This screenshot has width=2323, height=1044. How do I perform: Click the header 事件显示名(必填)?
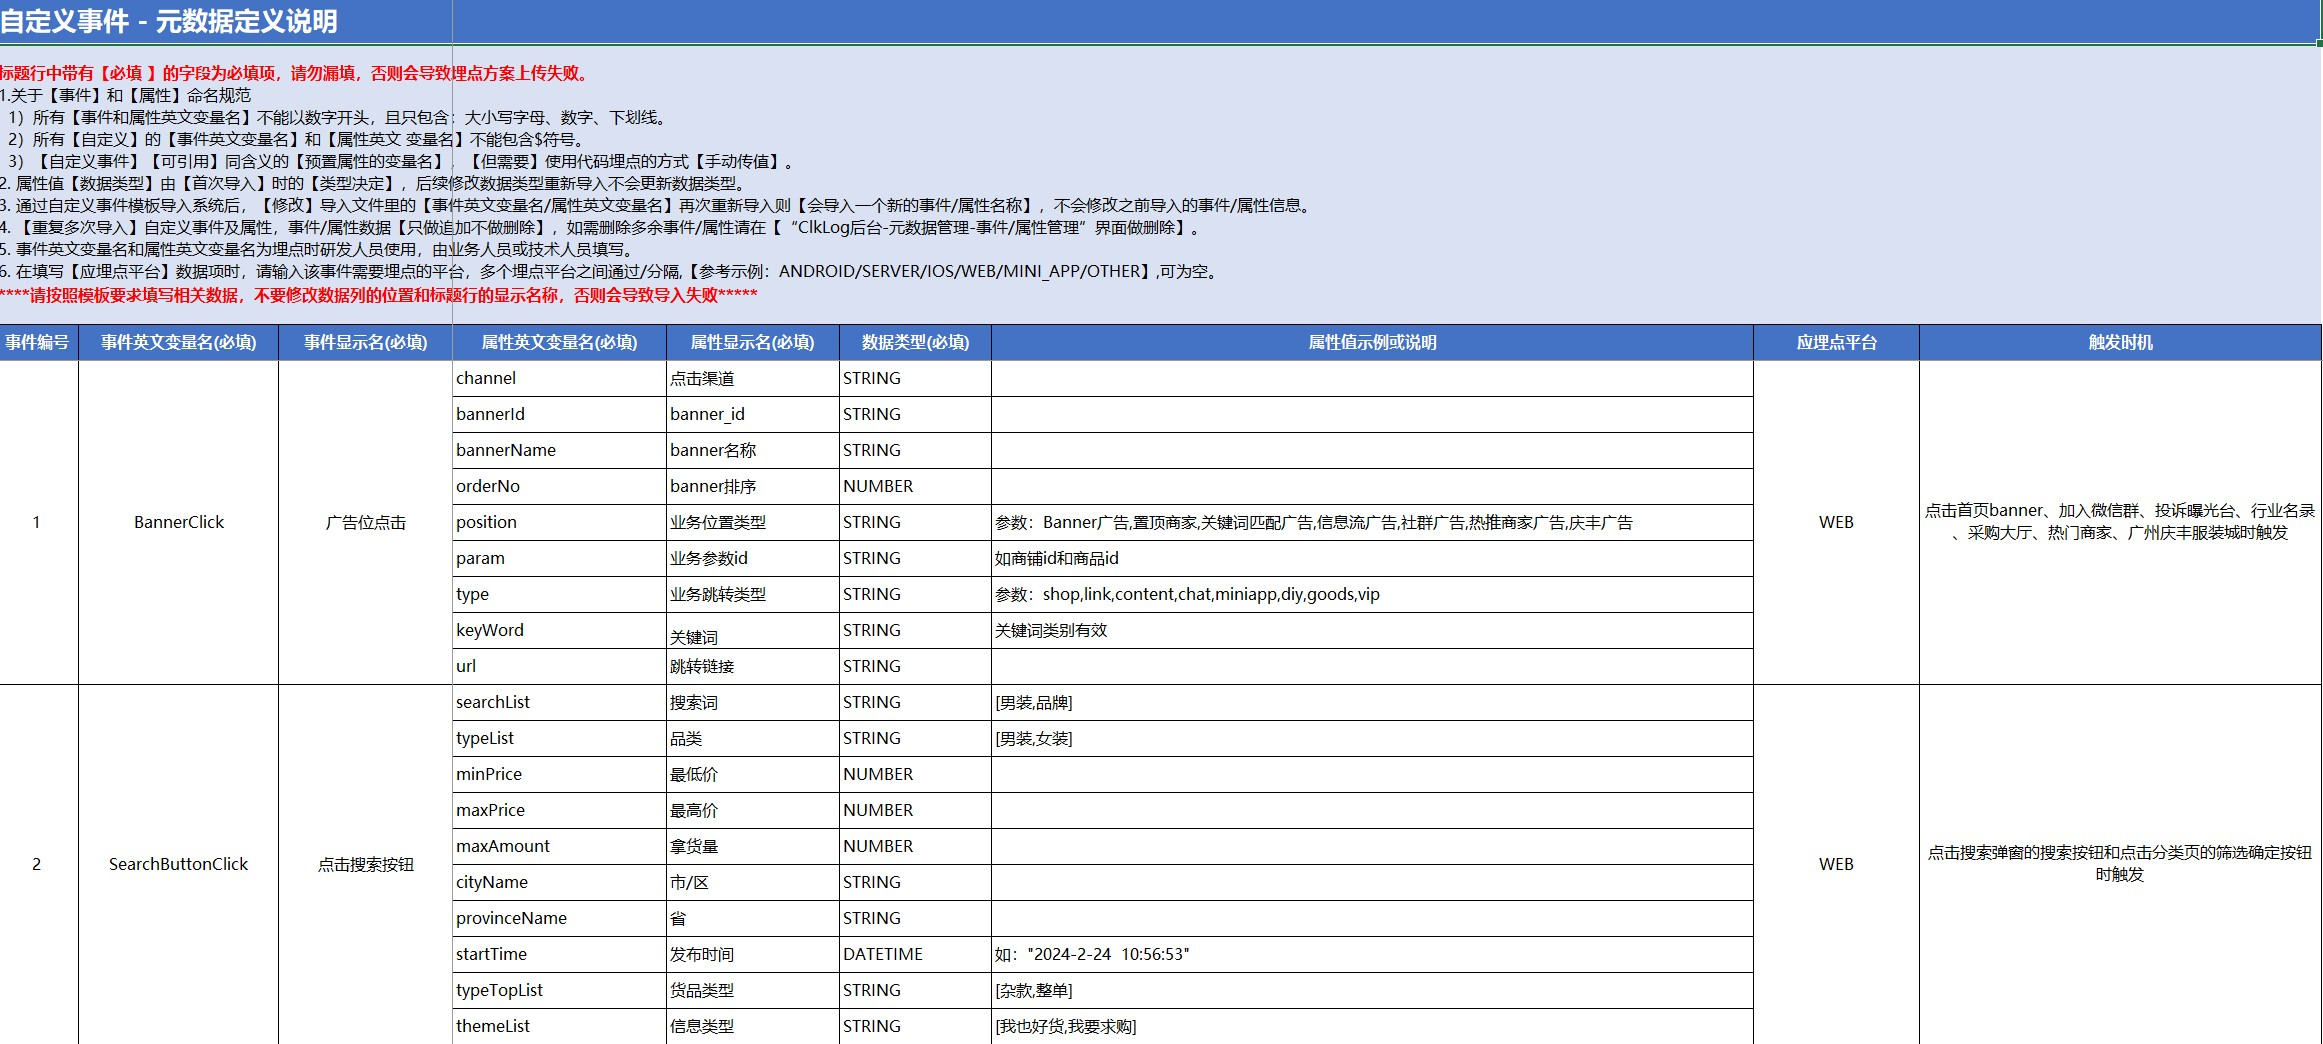pos(365,342)
